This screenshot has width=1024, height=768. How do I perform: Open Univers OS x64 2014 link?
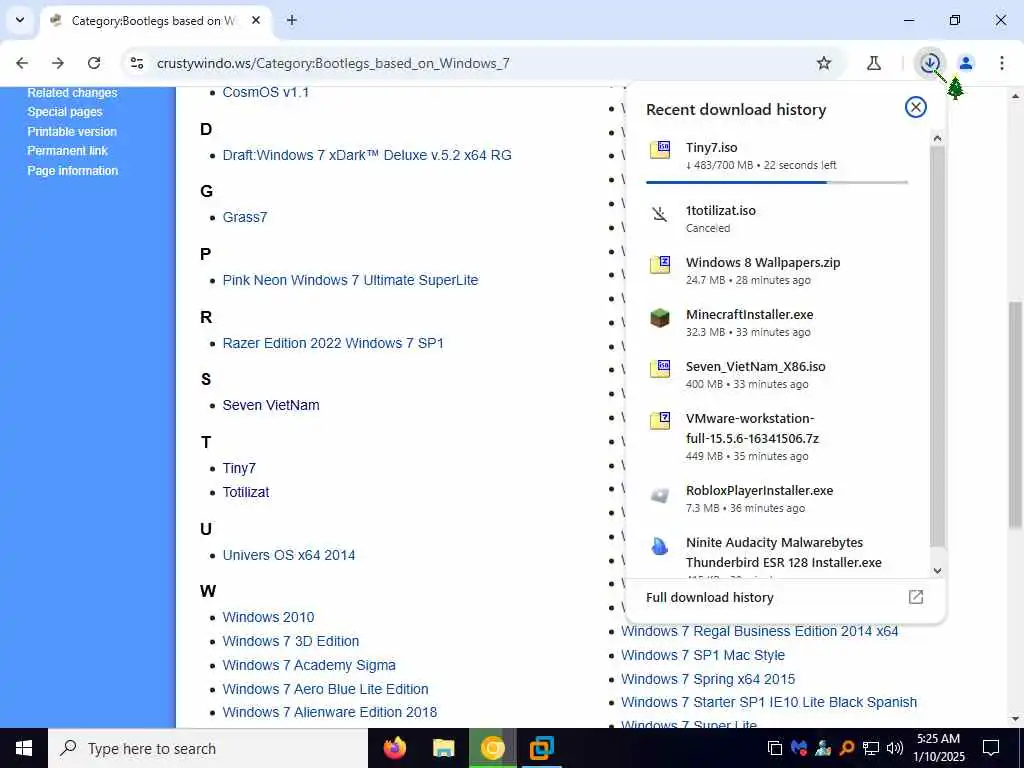pyautogui.click(x=289, y=555)
